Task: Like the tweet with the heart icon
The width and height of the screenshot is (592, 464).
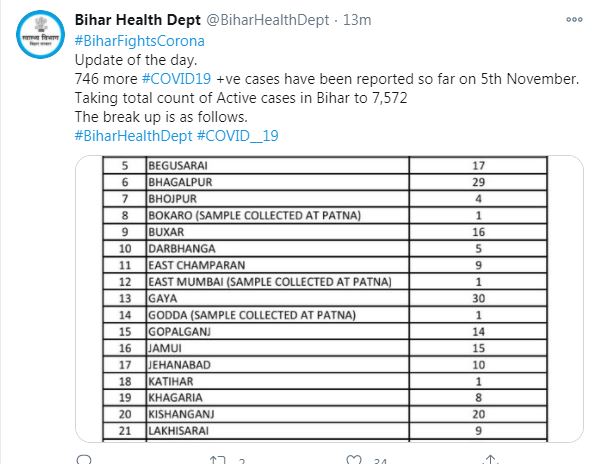Action: (x=354, y=459)
